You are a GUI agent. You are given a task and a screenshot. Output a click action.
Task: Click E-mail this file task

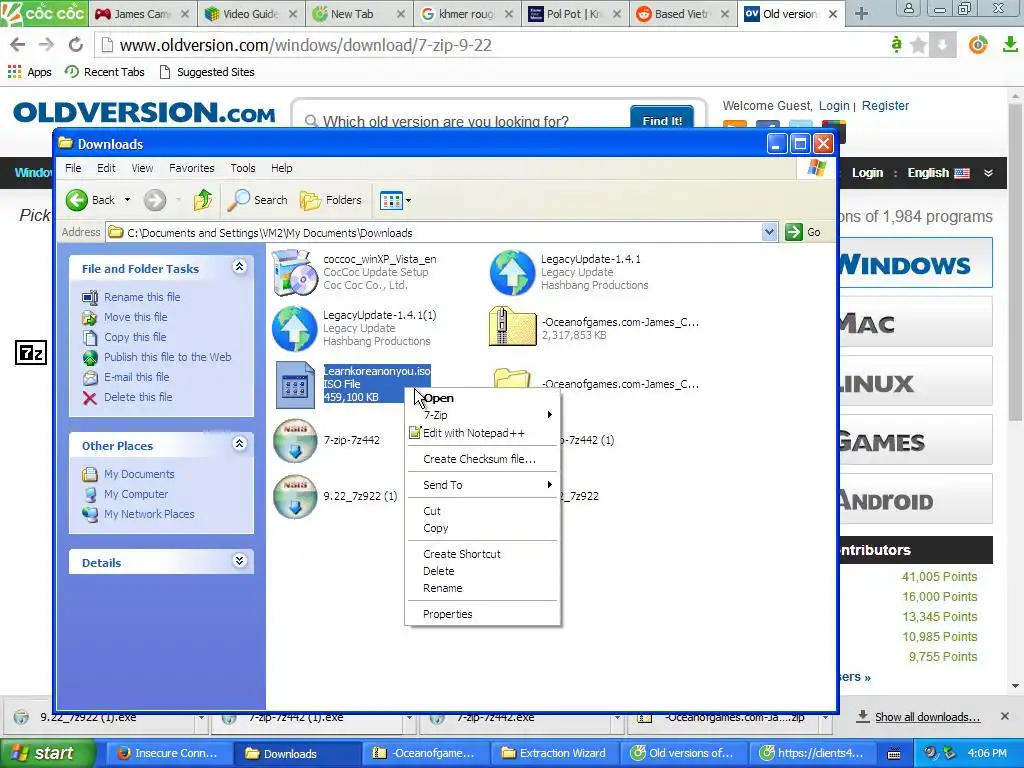click(136, 377)
